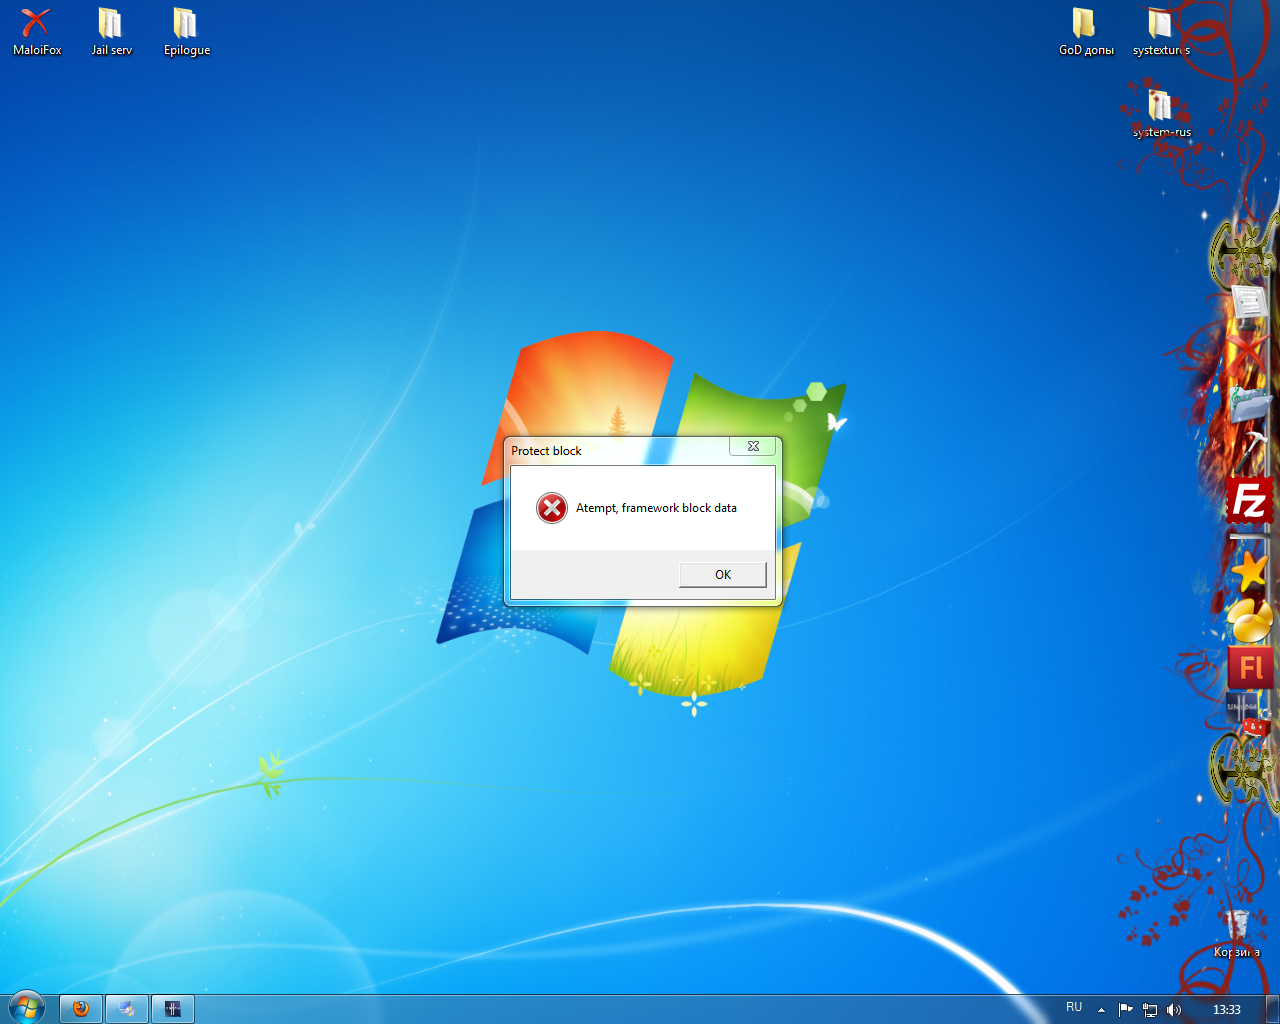Switch to Lineage II taskbar button
The height and width of the screenshot is (1024, 1280).
(x=172, y=1009)
